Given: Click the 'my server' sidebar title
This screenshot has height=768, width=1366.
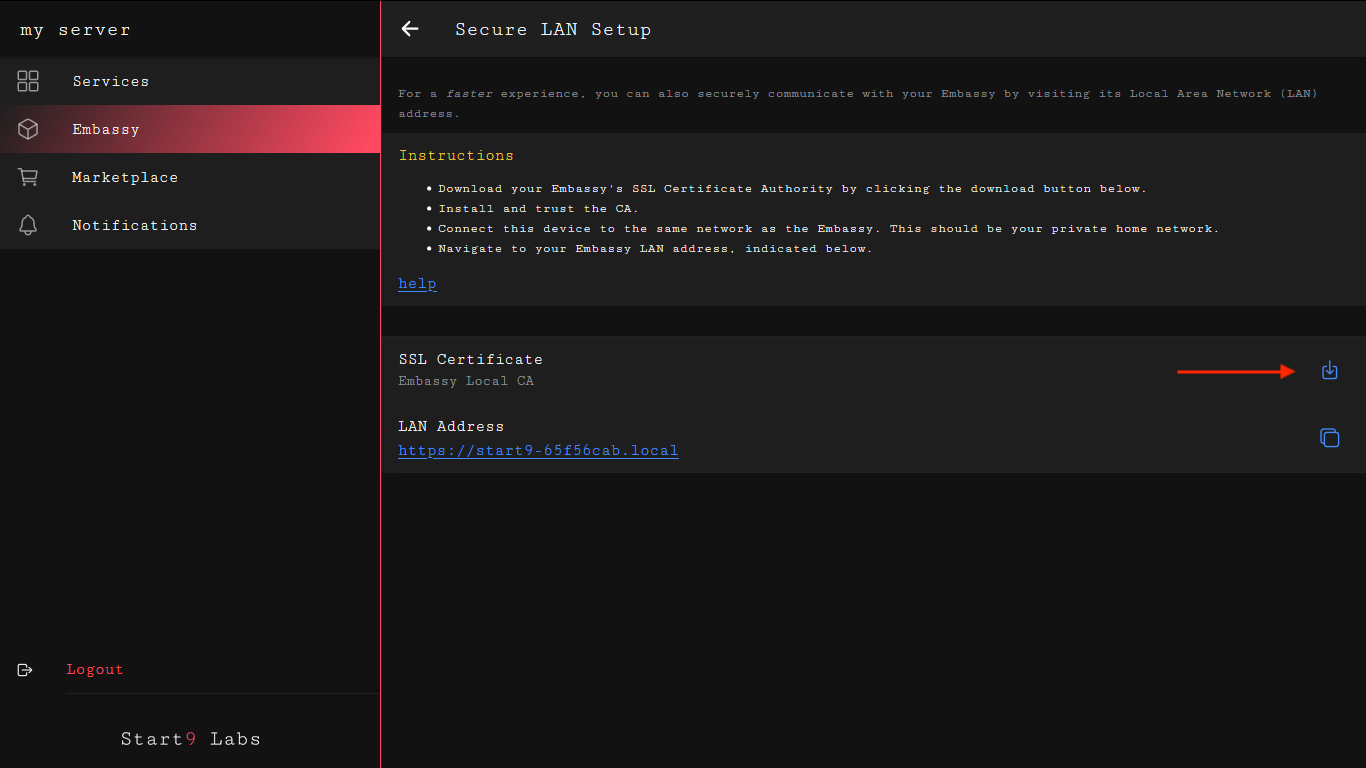Looking at the screenshot, I should point(75,29).
